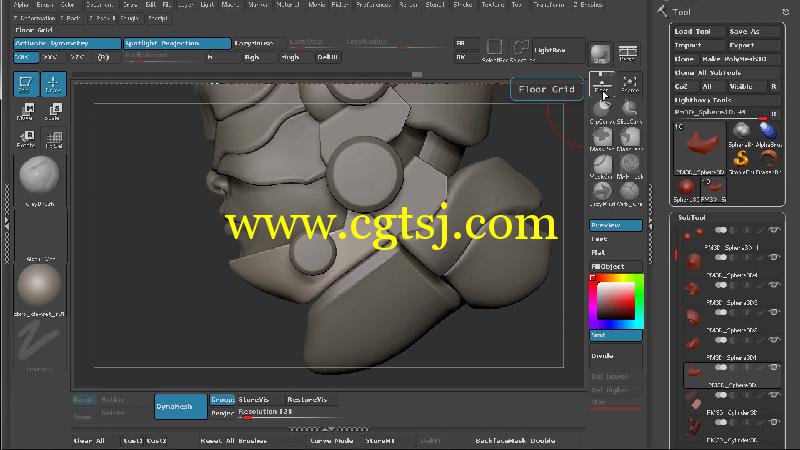The width and height of the screenshot is (800, 450).
Task: Select the Draw mode icon
Action: [54, 84]
